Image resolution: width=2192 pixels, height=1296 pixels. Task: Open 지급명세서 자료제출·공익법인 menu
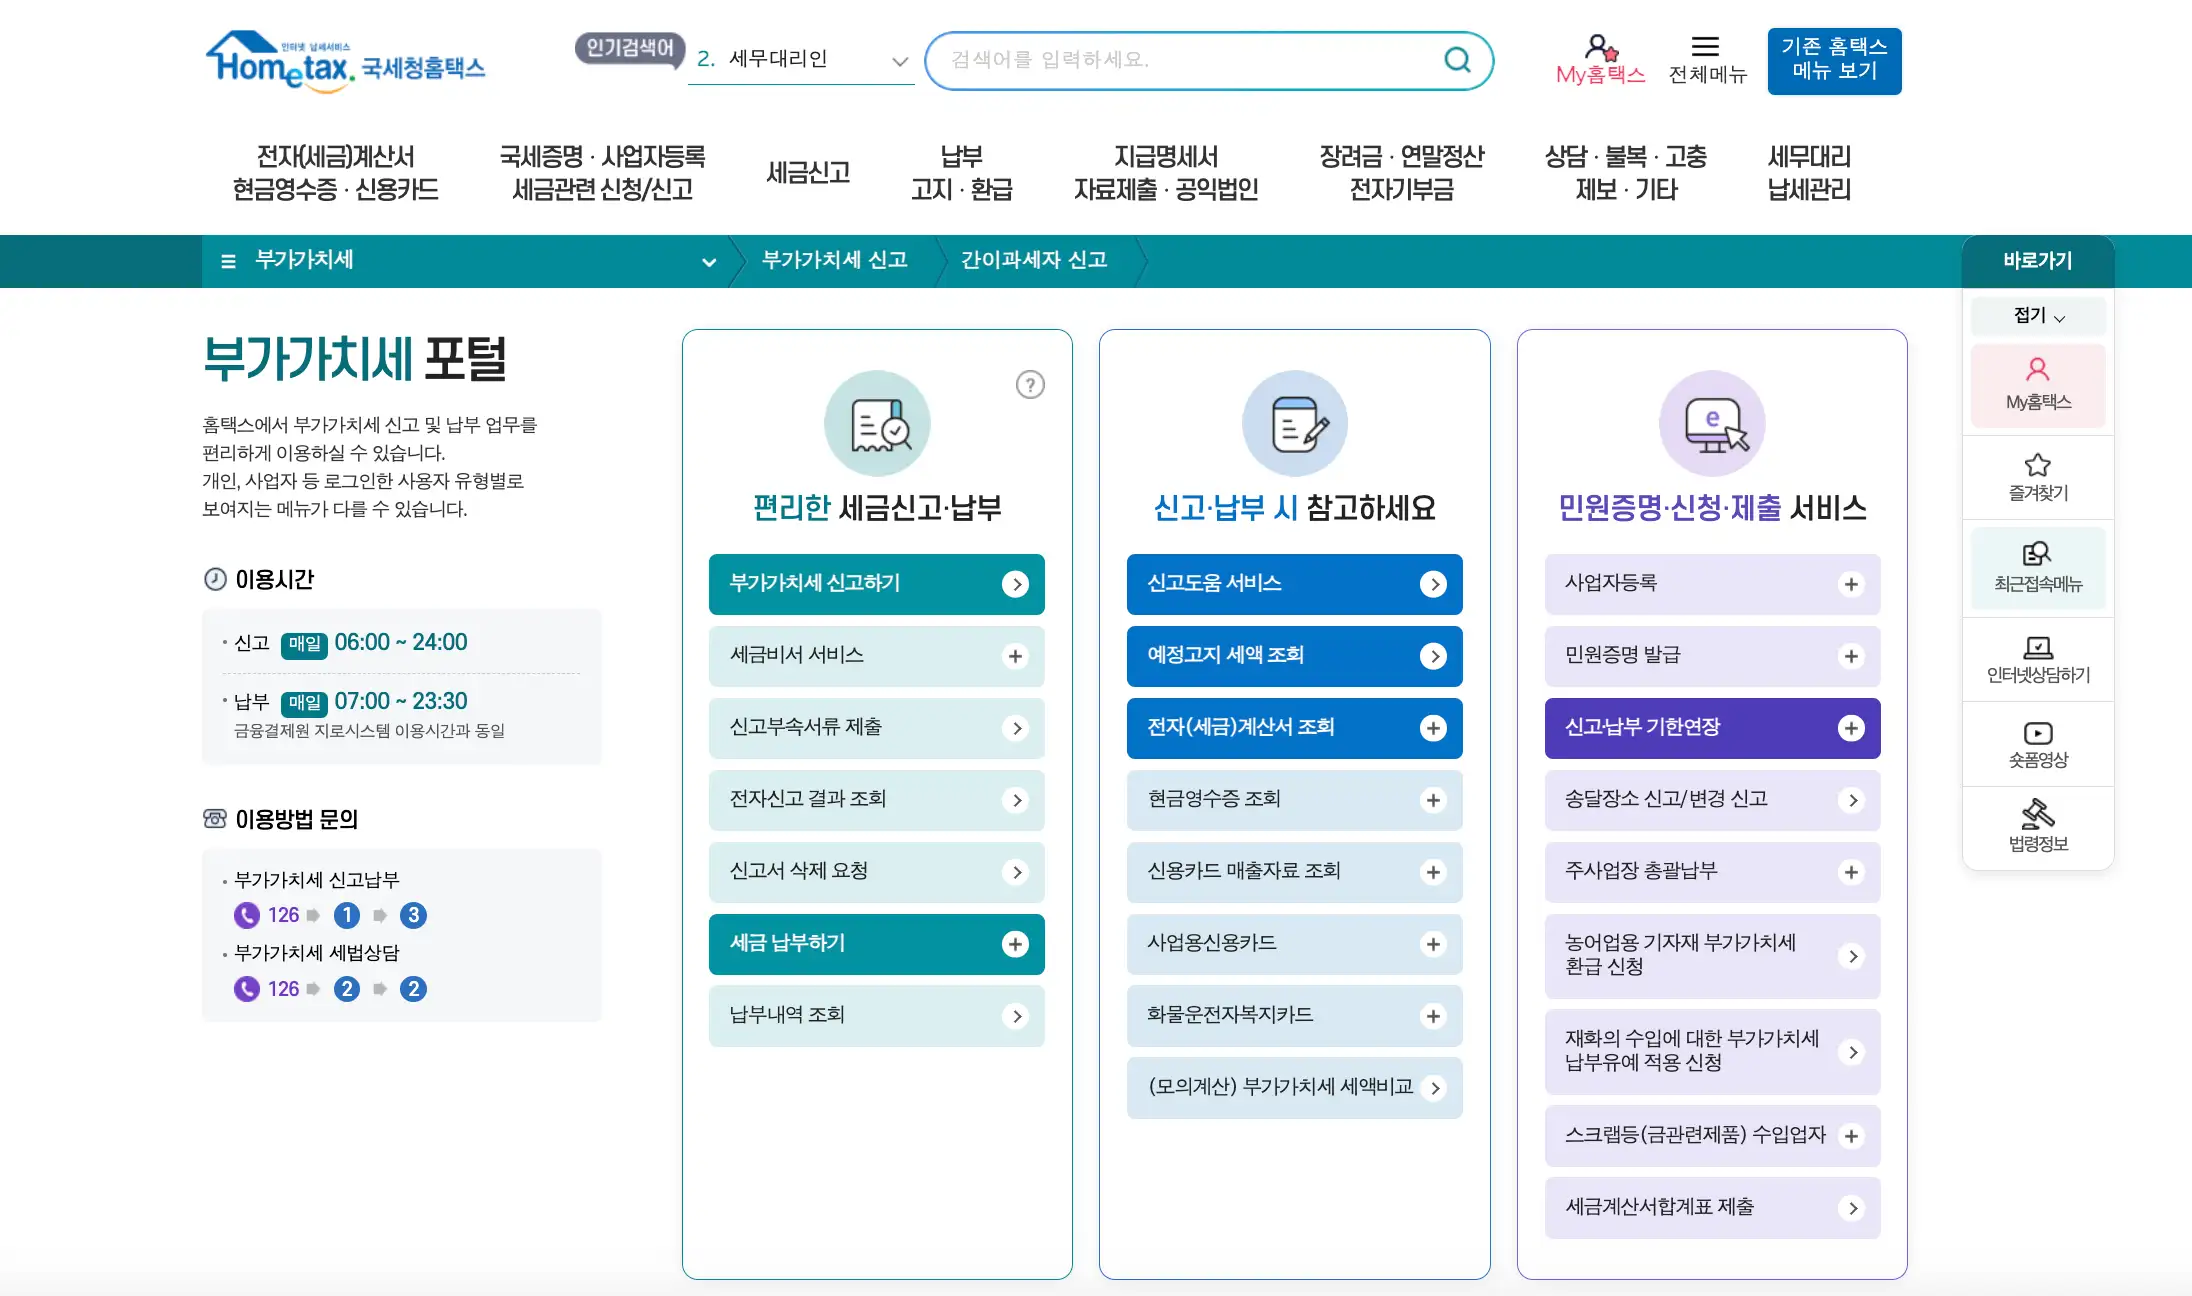tap(1166, 173)
